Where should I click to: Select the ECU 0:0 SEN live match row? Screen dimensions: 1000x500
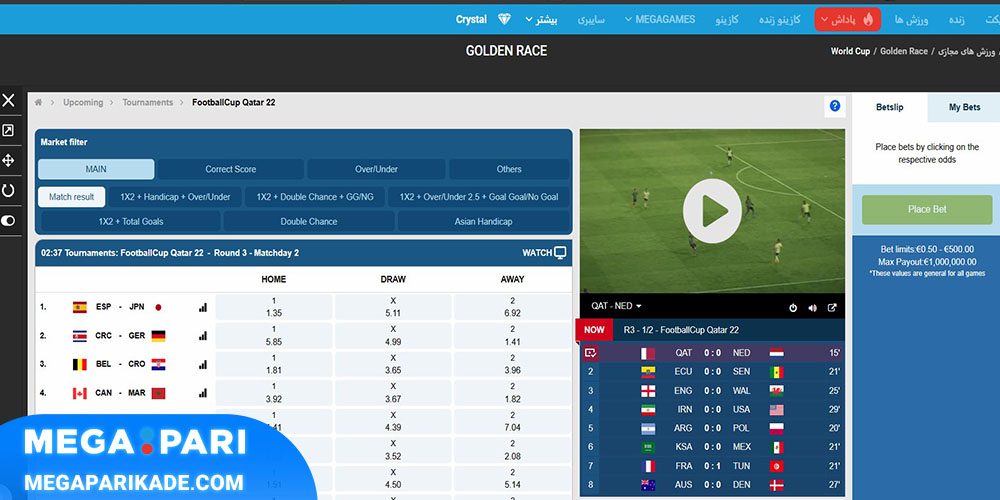pyautogui.click(x=713, y=371)
